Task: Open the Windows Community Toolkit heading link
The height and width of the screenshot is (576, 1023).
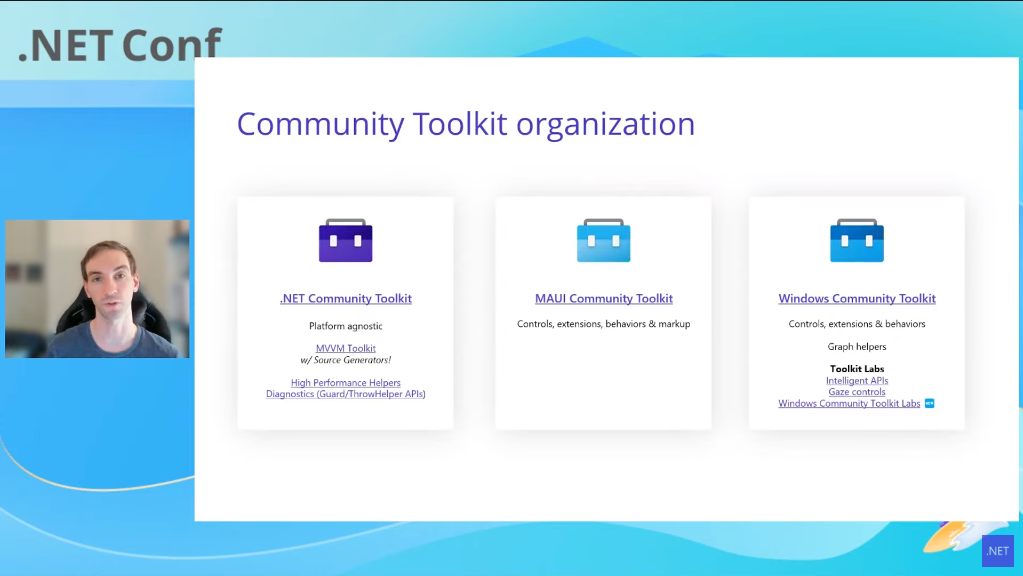Action: [x=857, y=298]
